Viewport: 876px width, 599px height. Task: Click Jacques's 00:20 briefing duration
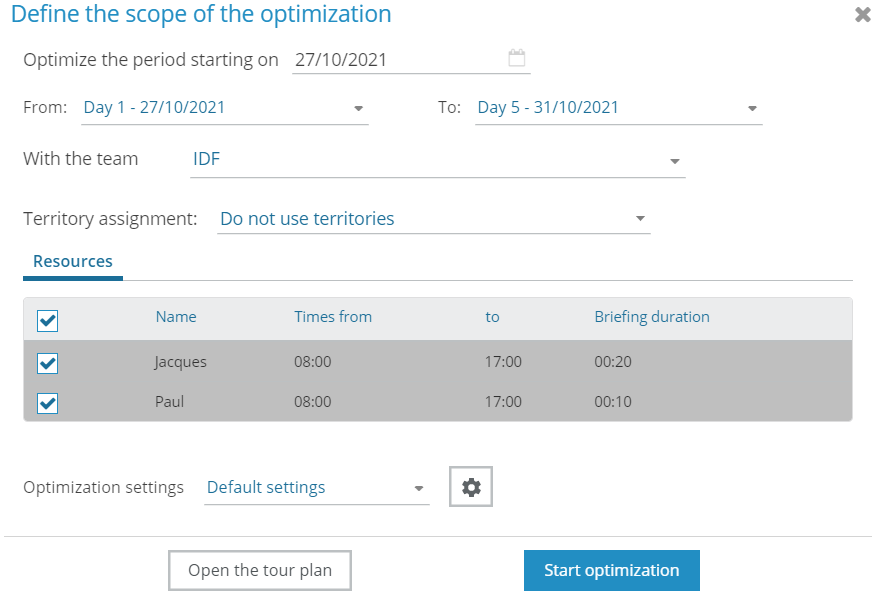[x=613, y=362]
